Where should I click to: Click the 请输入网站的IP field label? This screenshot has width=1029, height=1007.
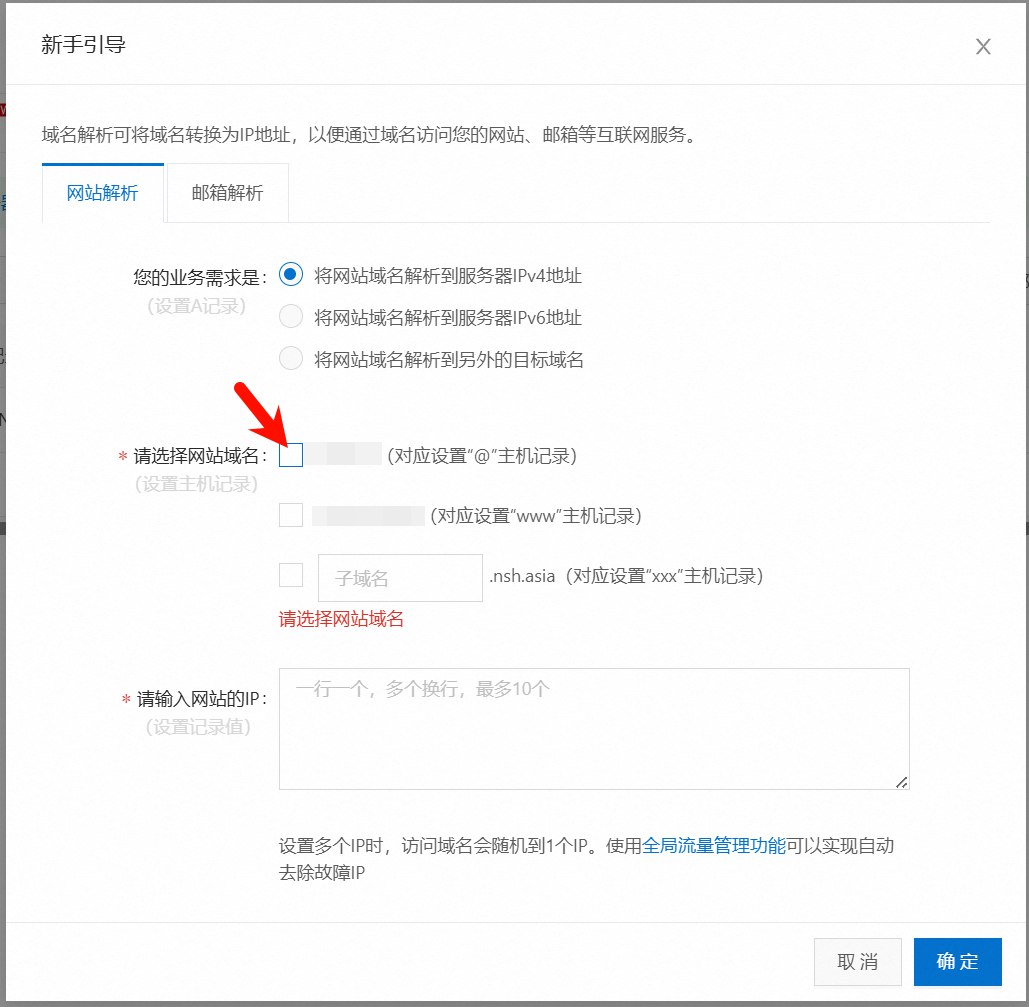tap(201, 699)
